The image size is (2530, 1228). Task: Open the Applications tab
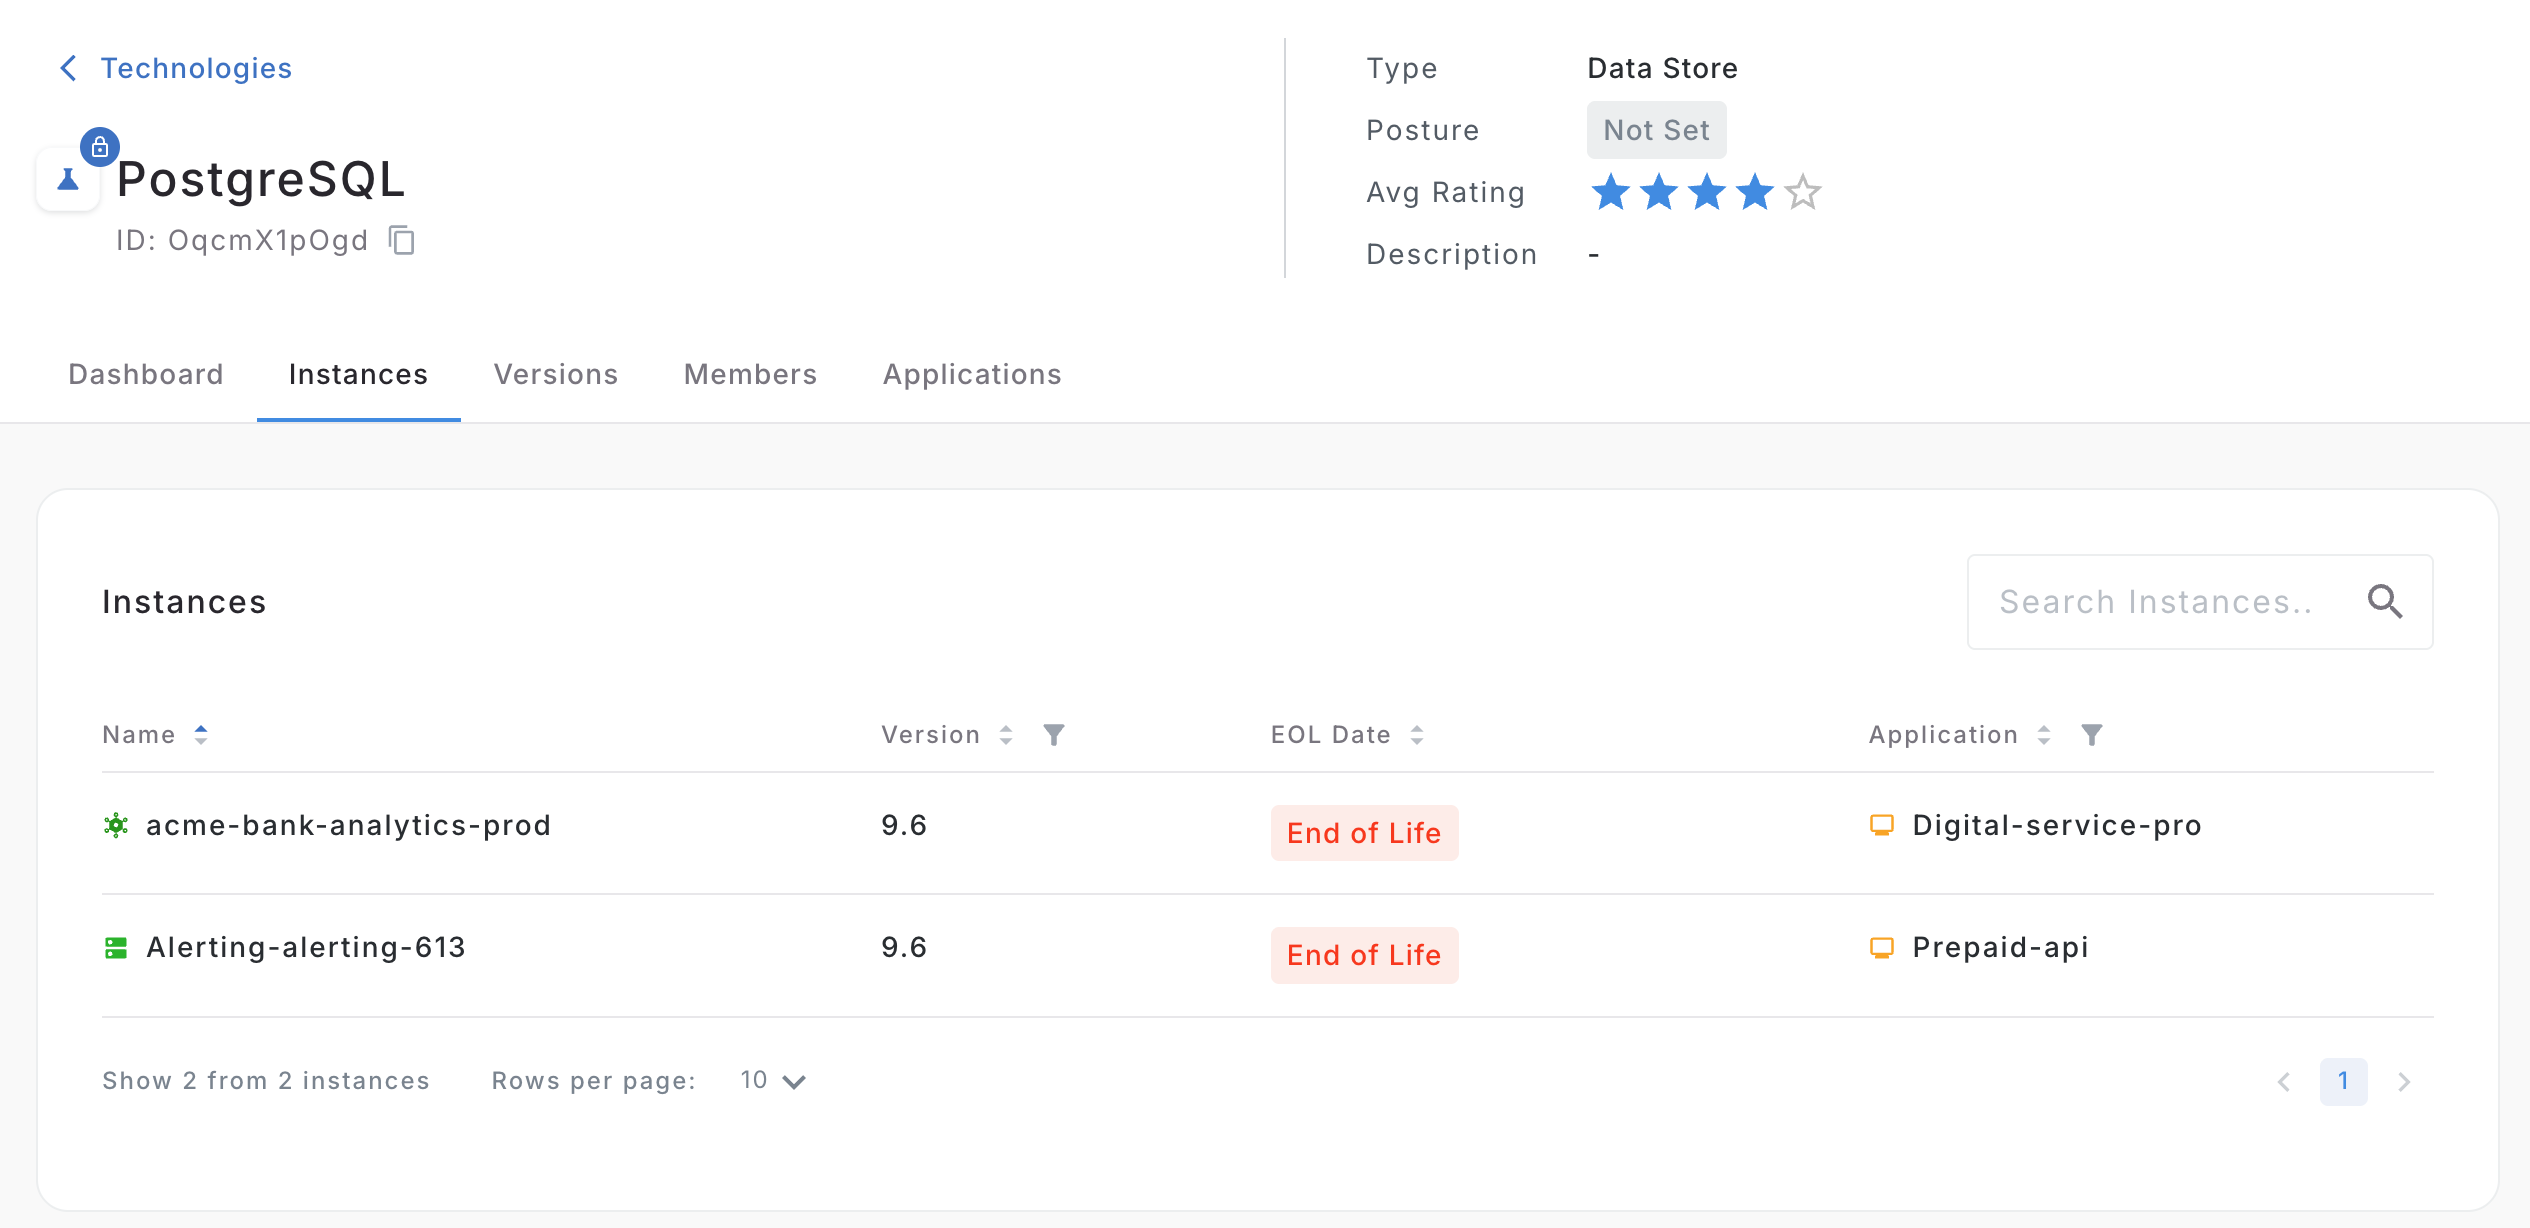[972, 374]
